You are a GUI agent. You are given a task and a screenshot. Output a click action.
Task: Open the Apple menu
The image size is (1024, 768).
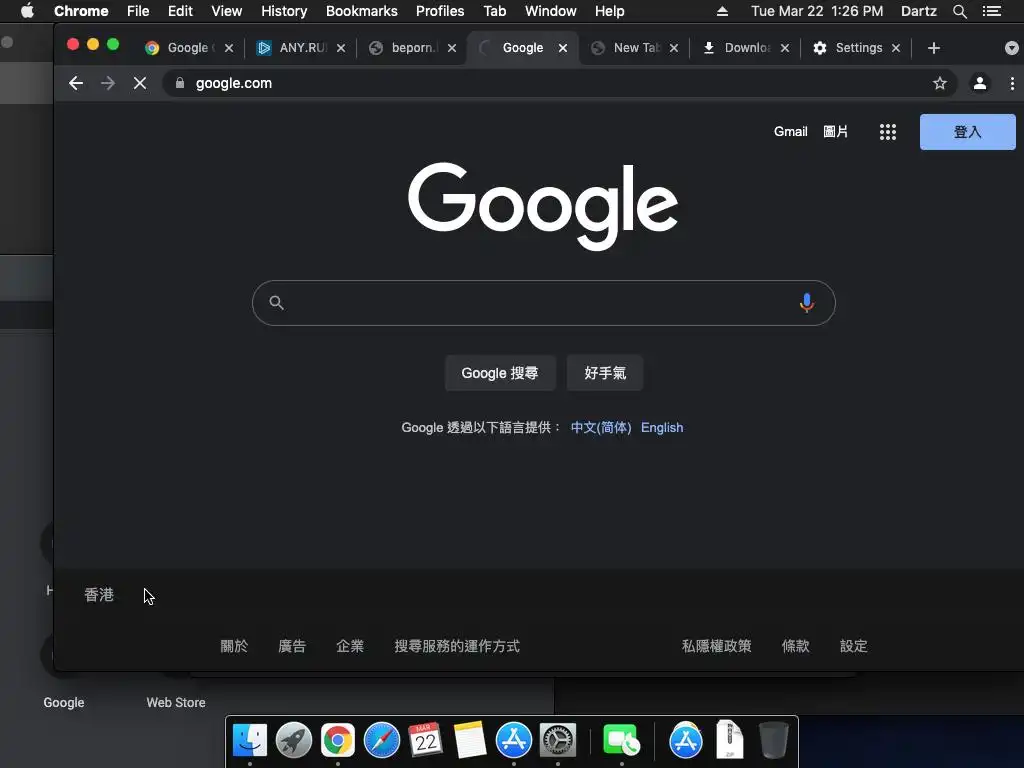click(x=27, y=11)
